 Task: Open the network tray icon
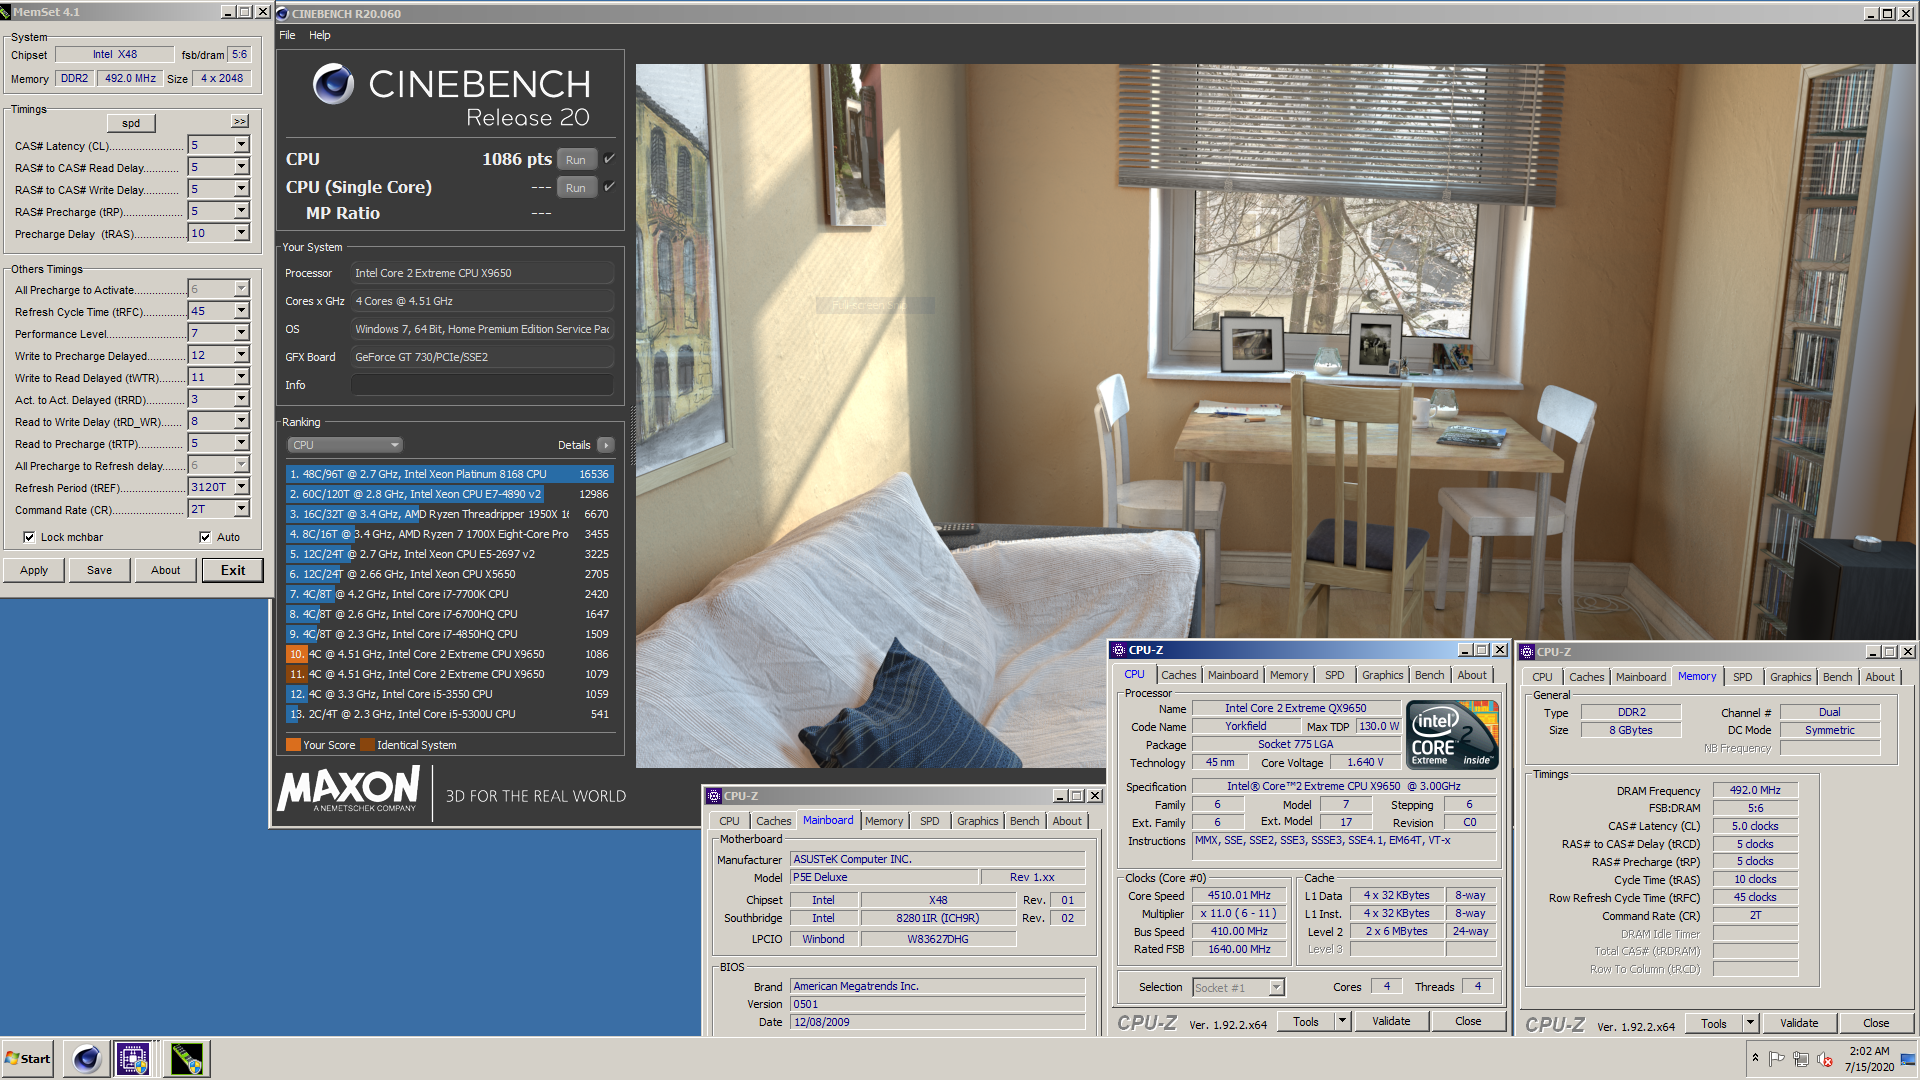1801,1058
